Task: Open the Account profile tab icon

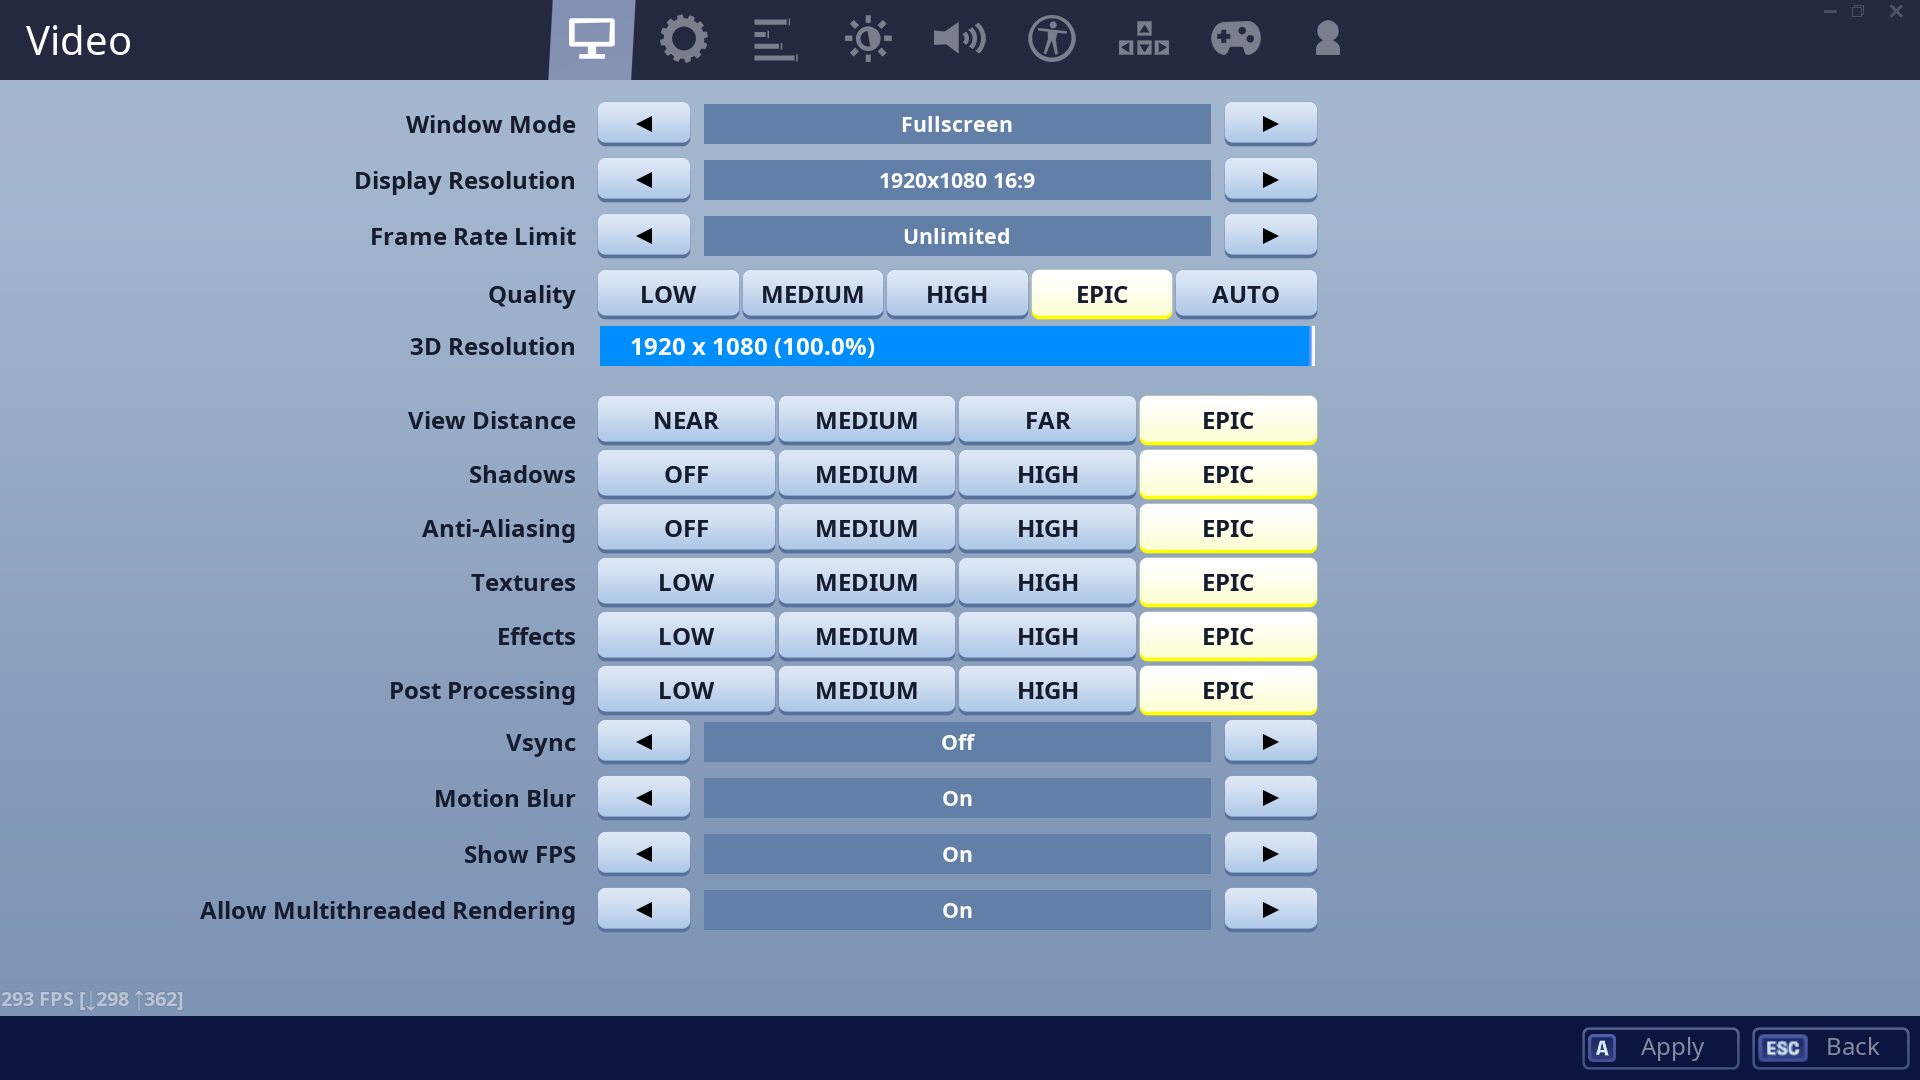Action: [1327, 40]
